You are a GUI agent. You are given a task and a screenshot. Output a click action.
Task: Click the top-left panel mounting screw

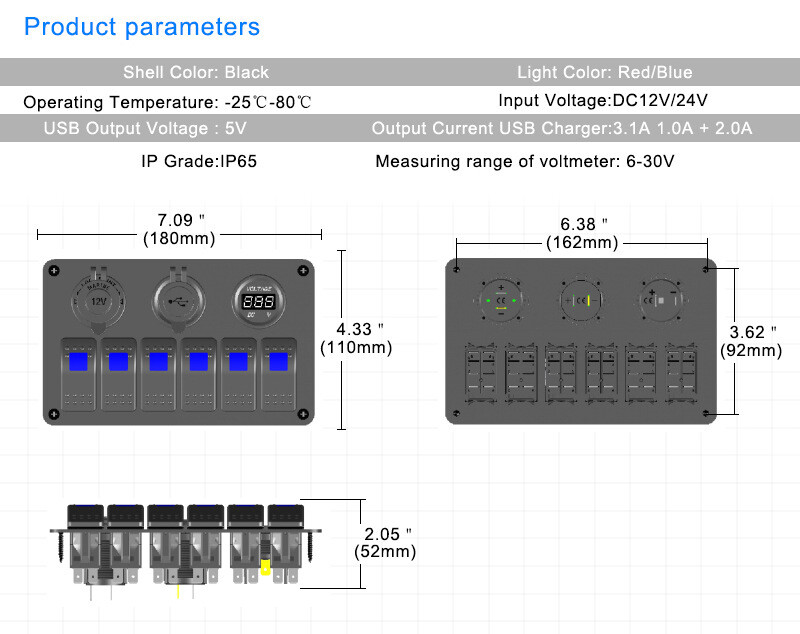(x=54, y=270)
